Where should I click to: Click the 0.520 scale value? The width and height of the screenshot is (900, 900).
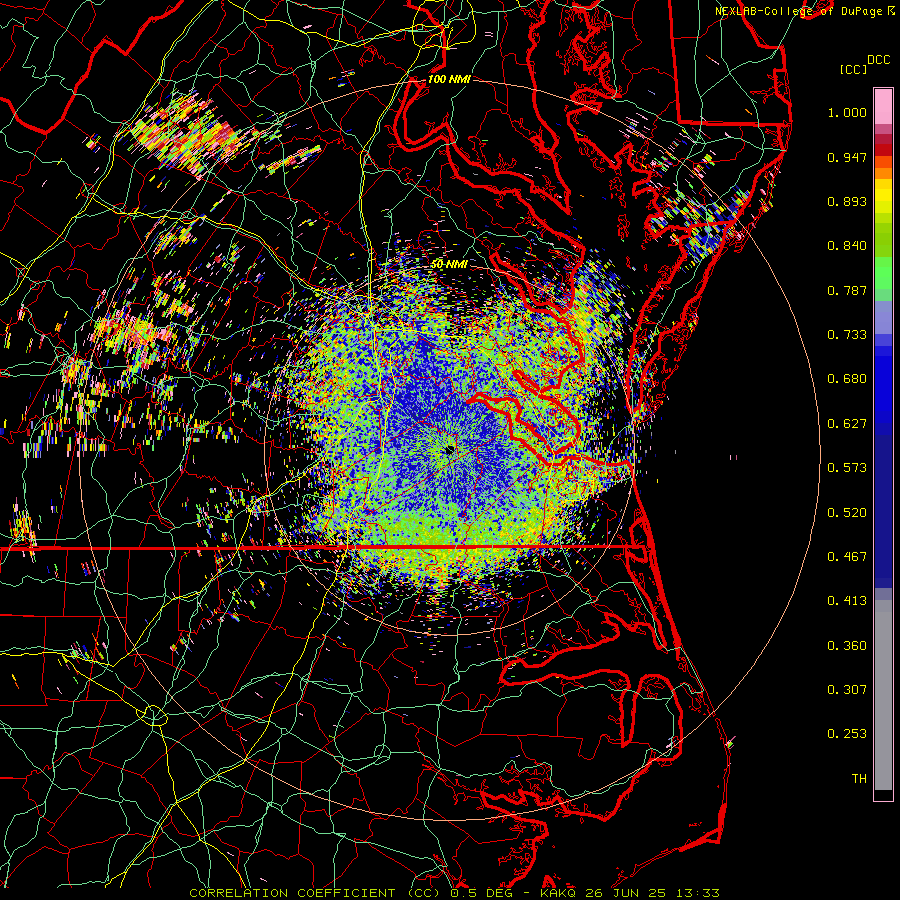click(x=847, y=513)
